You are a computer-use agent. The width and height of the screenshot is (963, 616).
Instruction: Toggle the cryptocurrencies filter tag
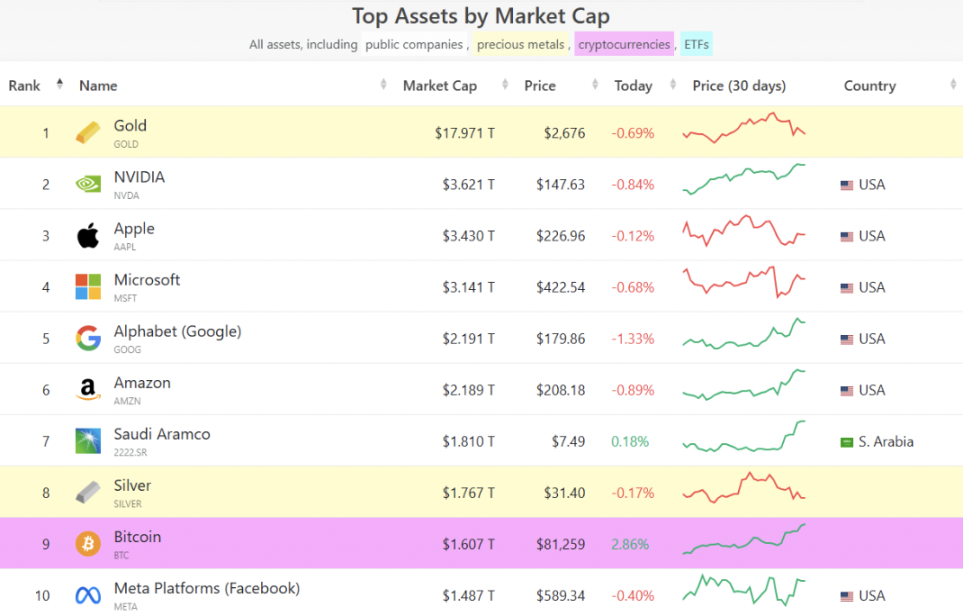point(624,44)
